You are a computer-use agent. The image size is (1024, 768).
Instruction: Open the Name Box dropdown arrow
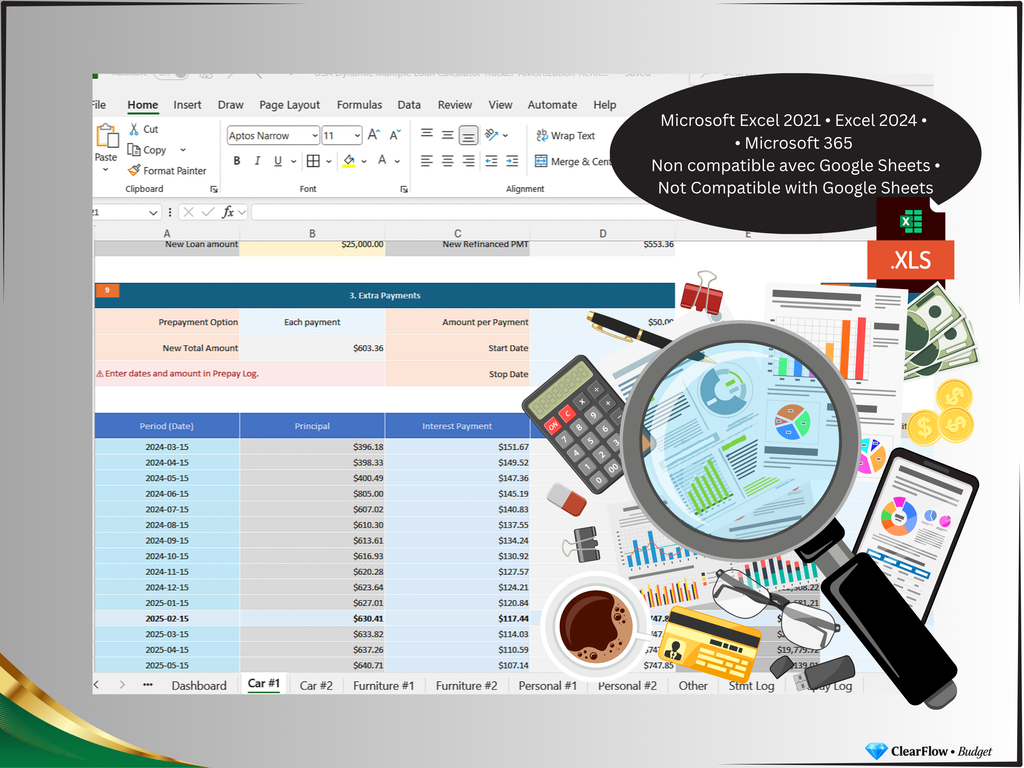pyautogui.click(x=153, y=212)
